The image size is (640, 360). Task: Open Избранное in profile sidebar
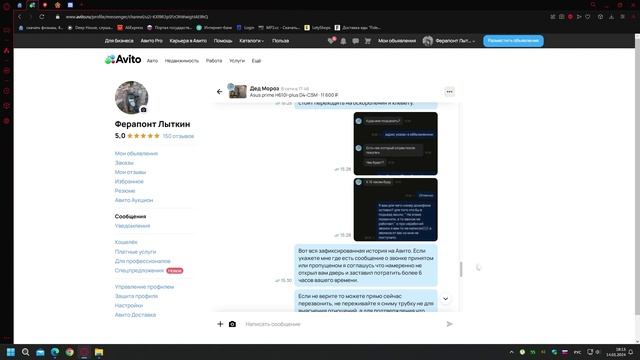point(129,182)
